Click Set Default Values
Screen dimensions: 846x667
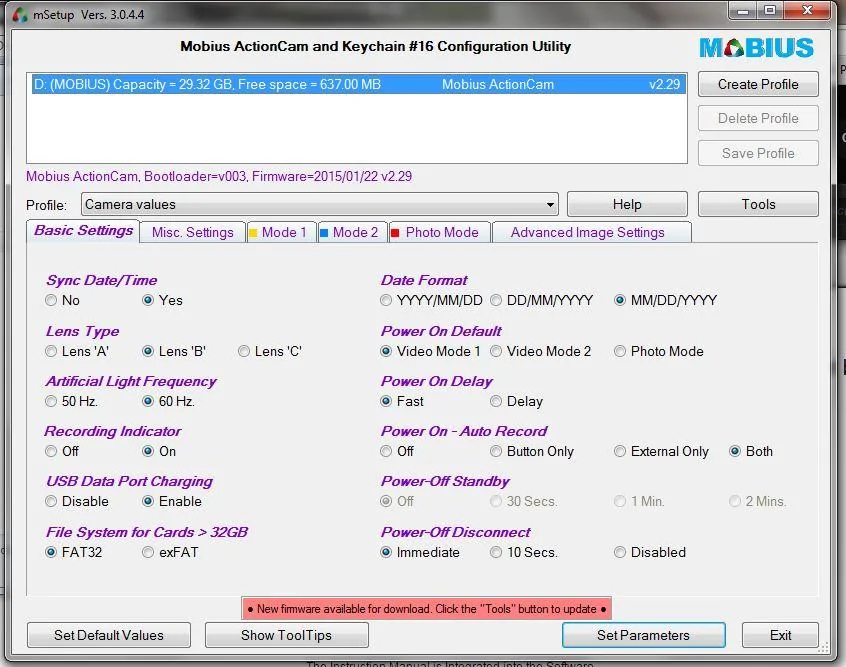pos(108,635)
